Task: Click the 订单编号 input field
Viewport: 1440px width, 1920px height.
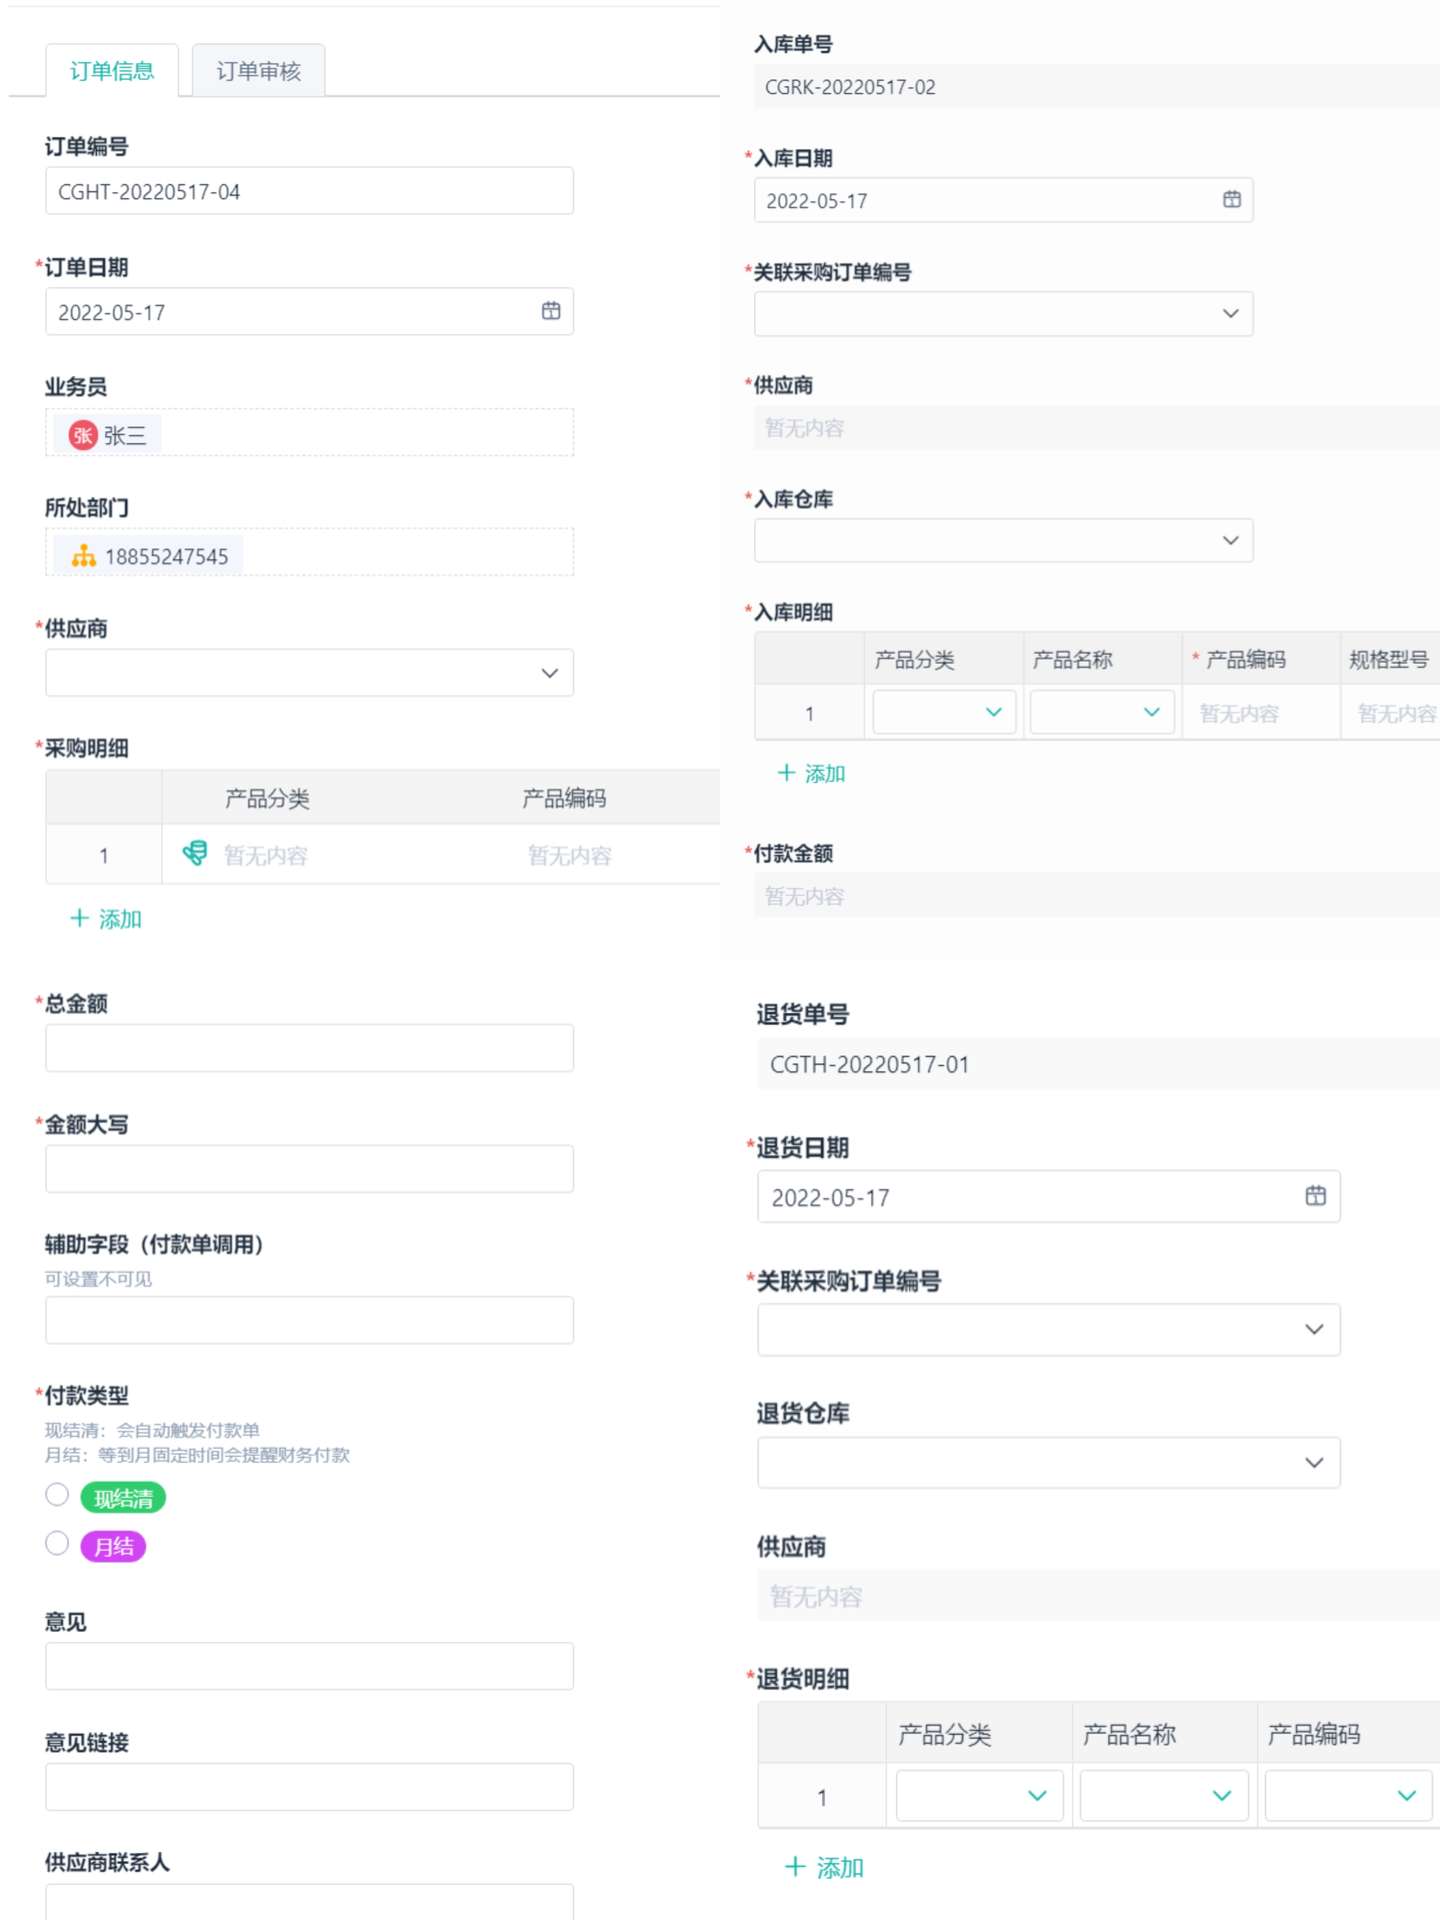Action: (x=309, y=191)
